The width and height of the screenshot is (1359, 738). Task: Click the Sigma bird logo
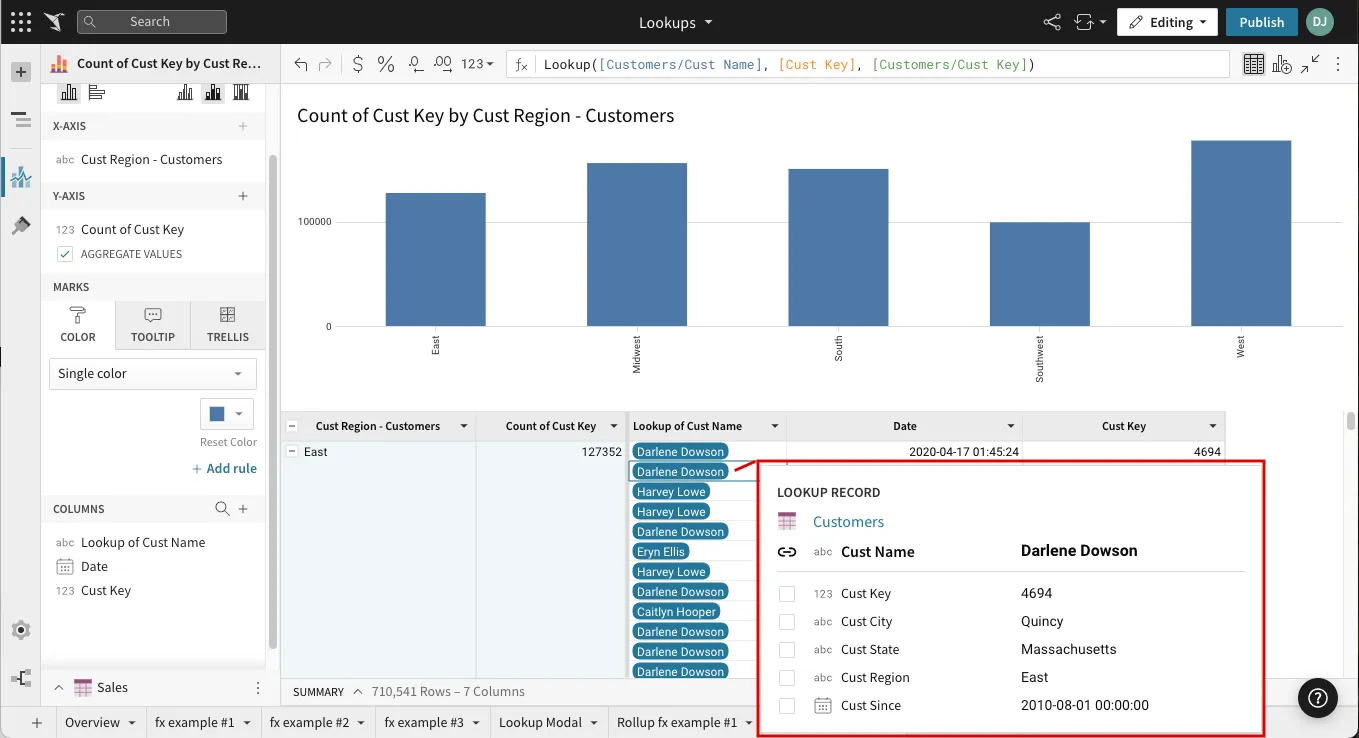pos(54,22)
